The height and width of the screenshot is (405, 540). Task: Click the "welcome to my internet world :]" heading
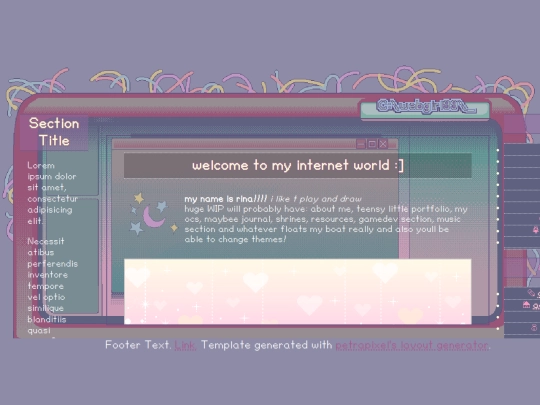point(298,165)
